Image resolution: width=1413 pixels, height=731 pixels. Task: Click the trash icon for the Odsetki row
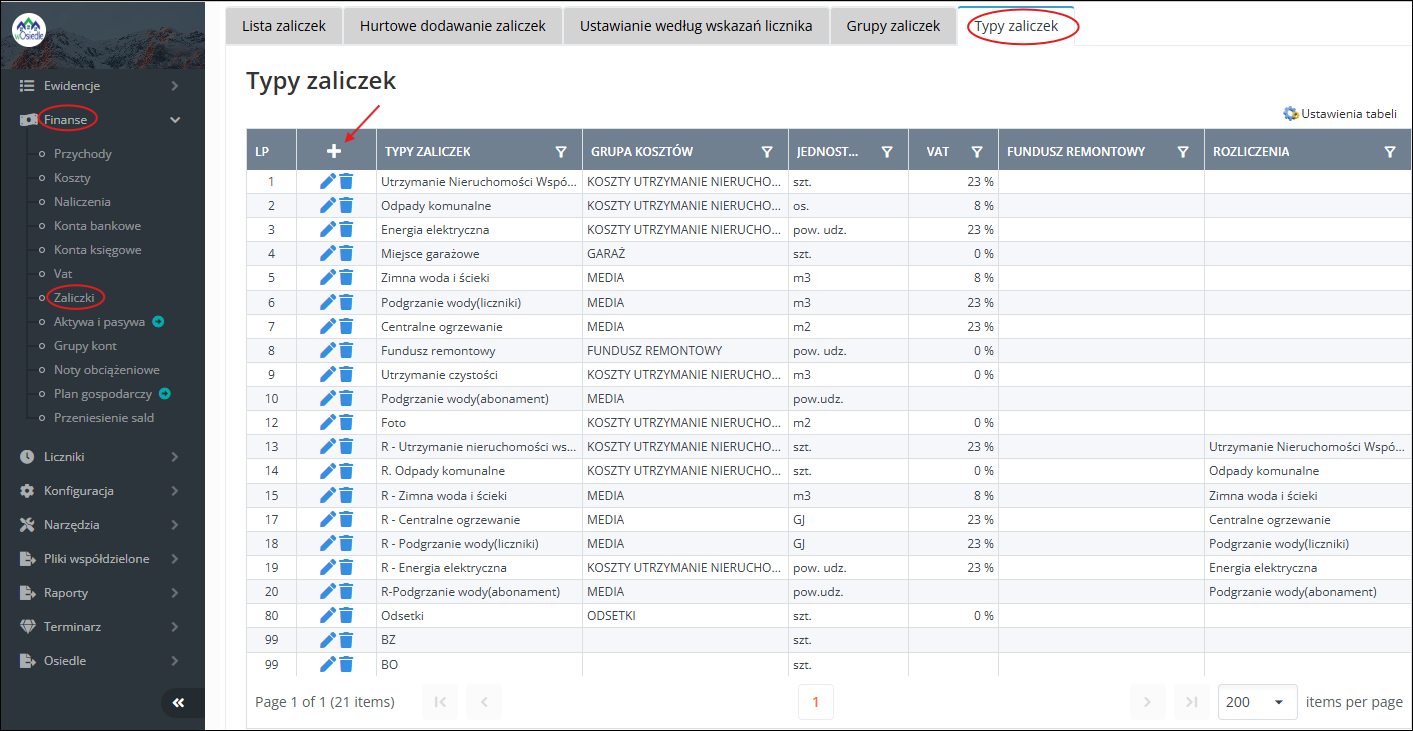tap(346, 616)
